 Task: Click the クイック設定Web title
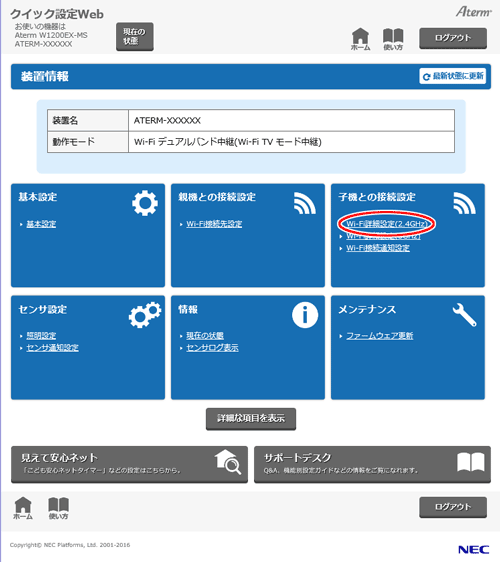click(x=57, y=14)
